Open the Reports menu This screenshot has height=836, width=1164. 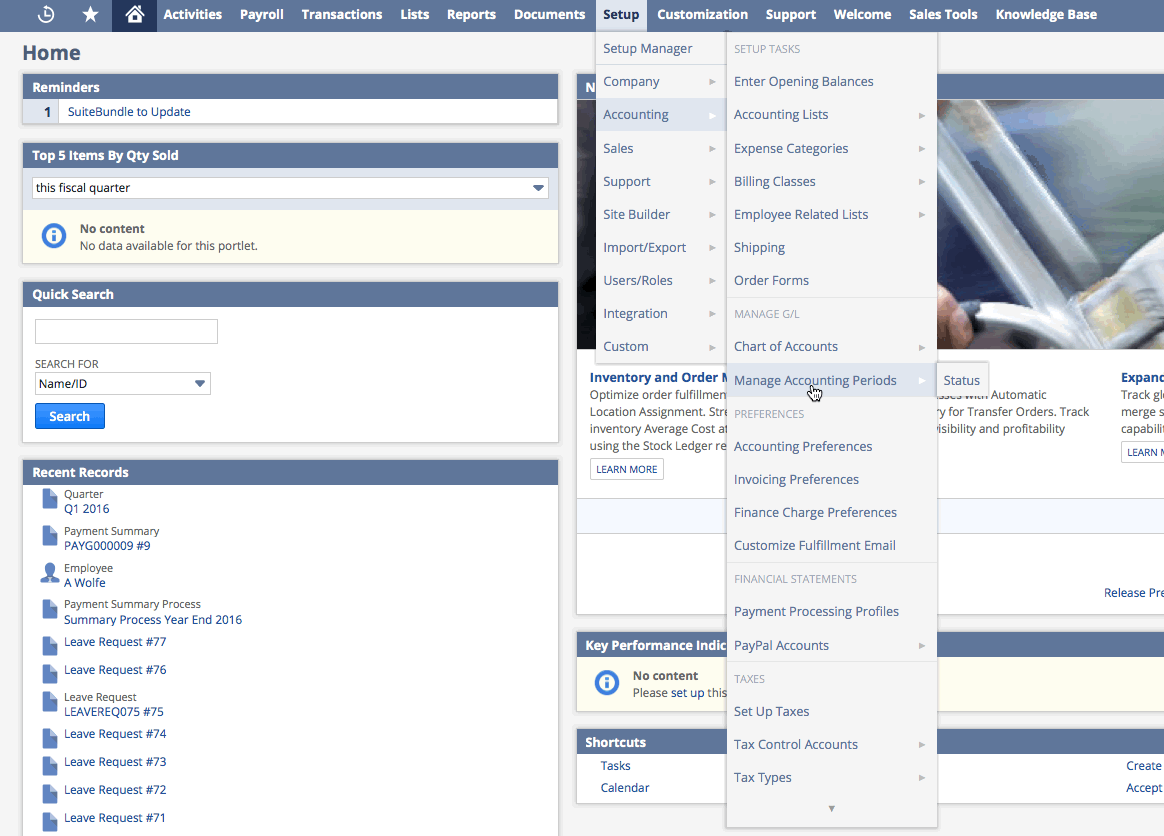[x=471, y=15]
